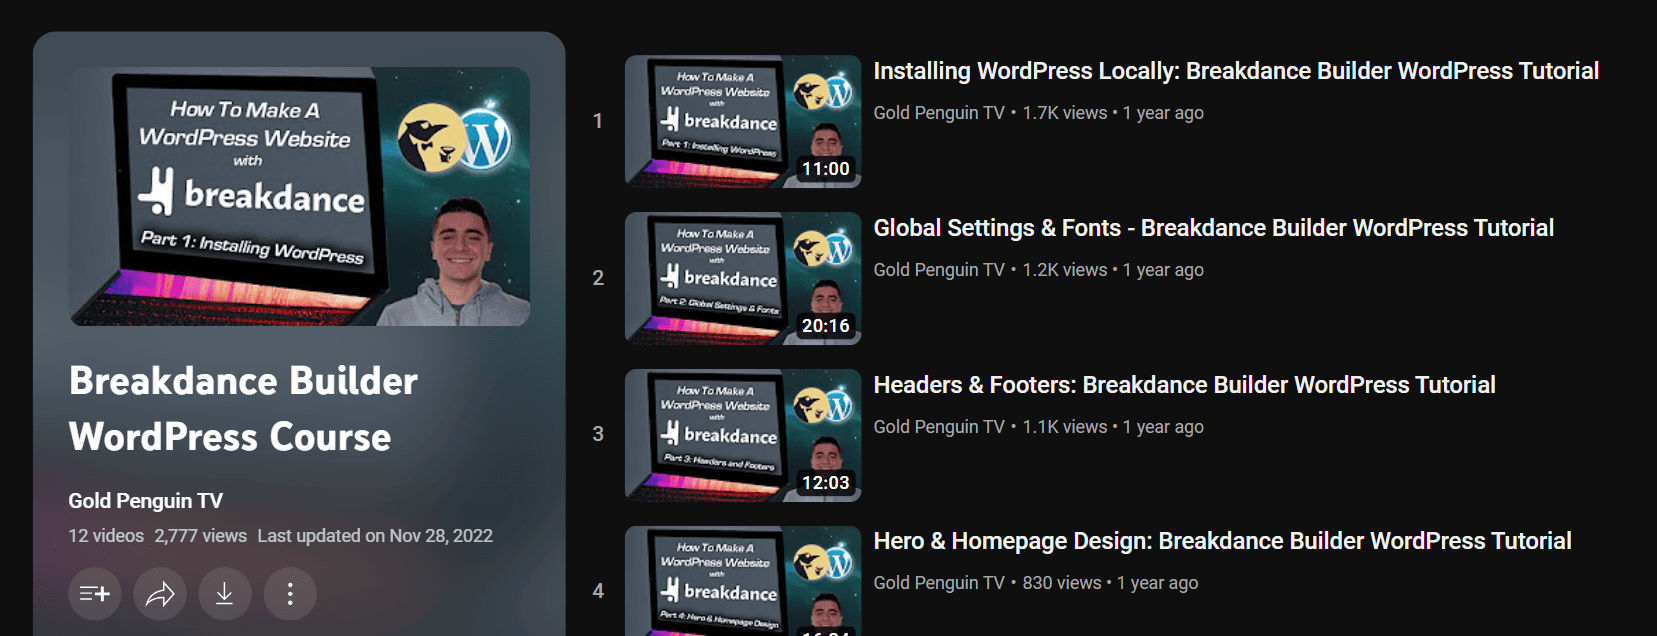This screenshot has height=636, width=1657.
Task: Click the 20:16 video thumbnail
Action: (x=742, y=278)
